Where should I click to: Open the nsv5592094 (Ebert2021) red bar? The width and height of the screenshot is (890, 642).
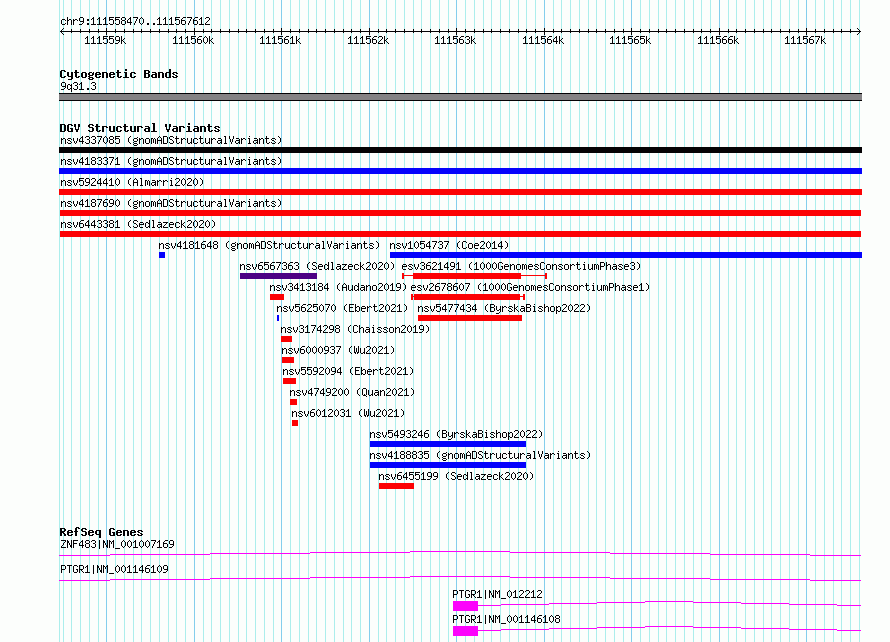289,381
